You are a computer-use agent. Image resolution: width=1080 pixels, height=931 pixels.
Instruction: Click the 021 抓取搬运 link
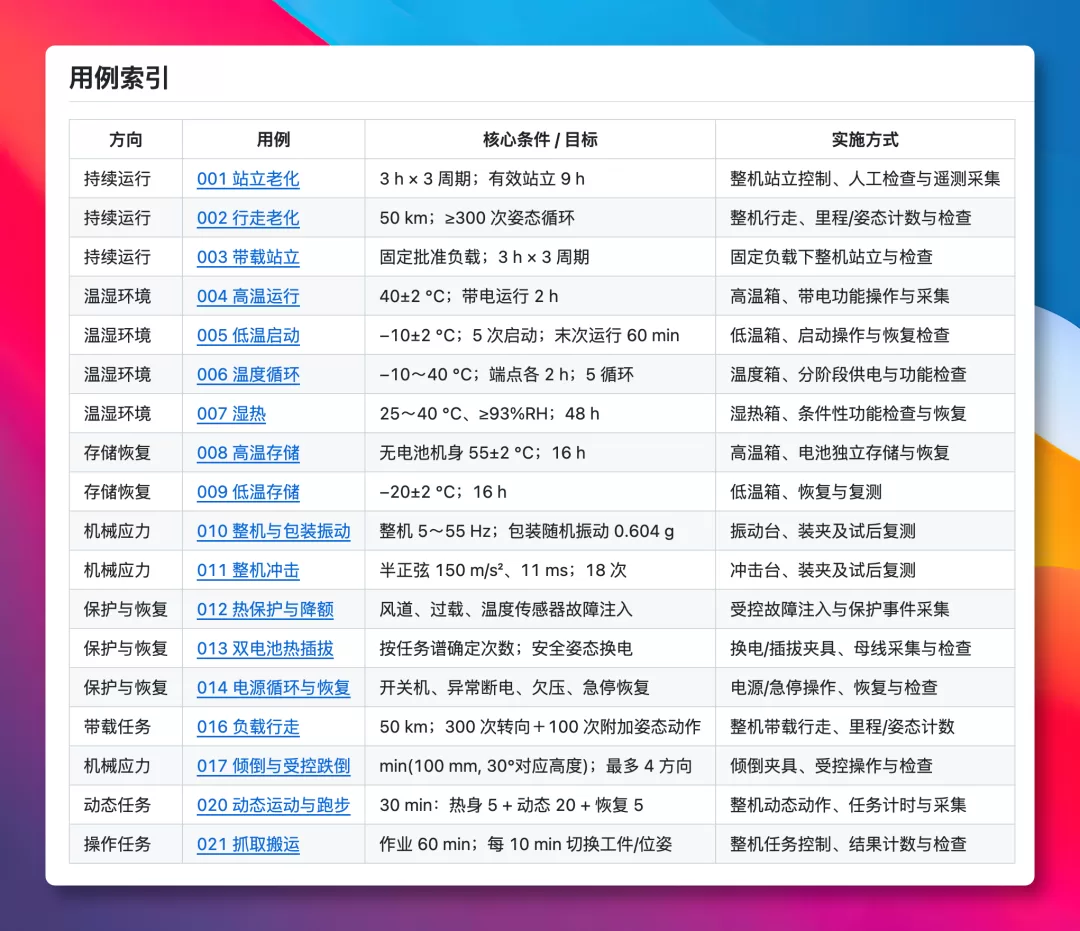248,845
